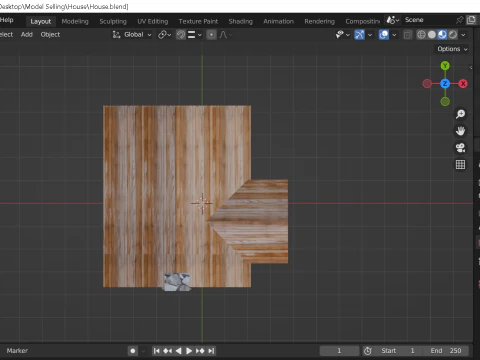Expand the sidebar arrow beside the gizmo
480x360 pixels.
(471, 67)
